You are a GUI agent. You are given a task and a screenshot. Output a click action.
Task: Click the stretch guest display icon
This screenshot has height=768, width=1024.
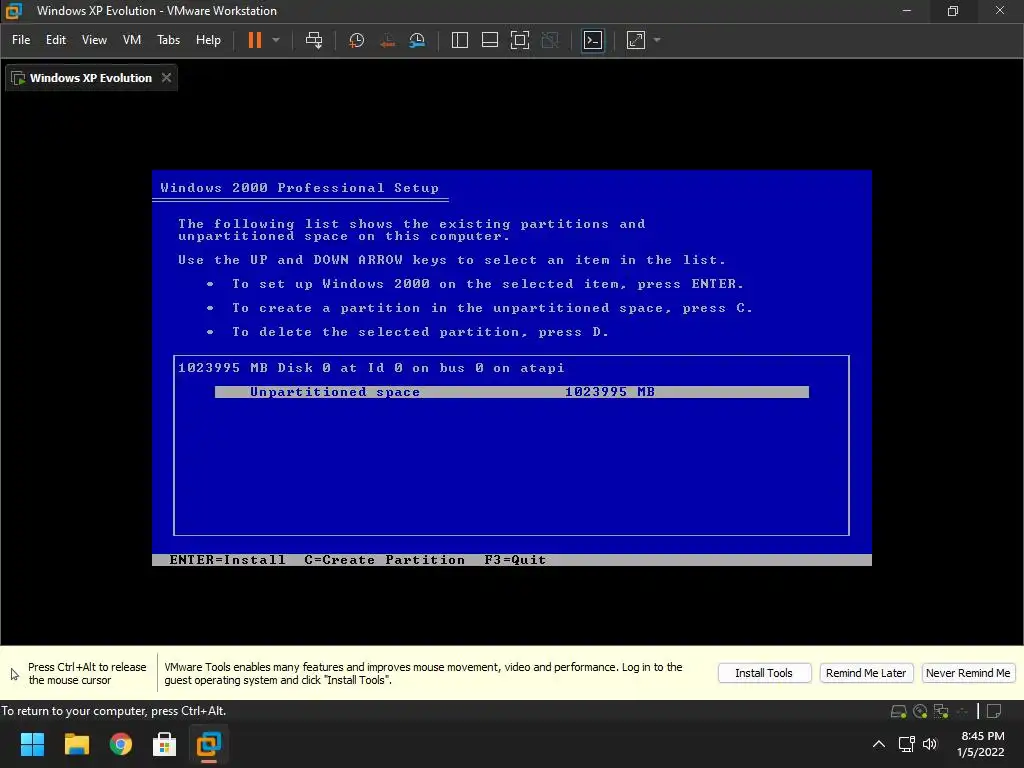[x=635, y=40]
